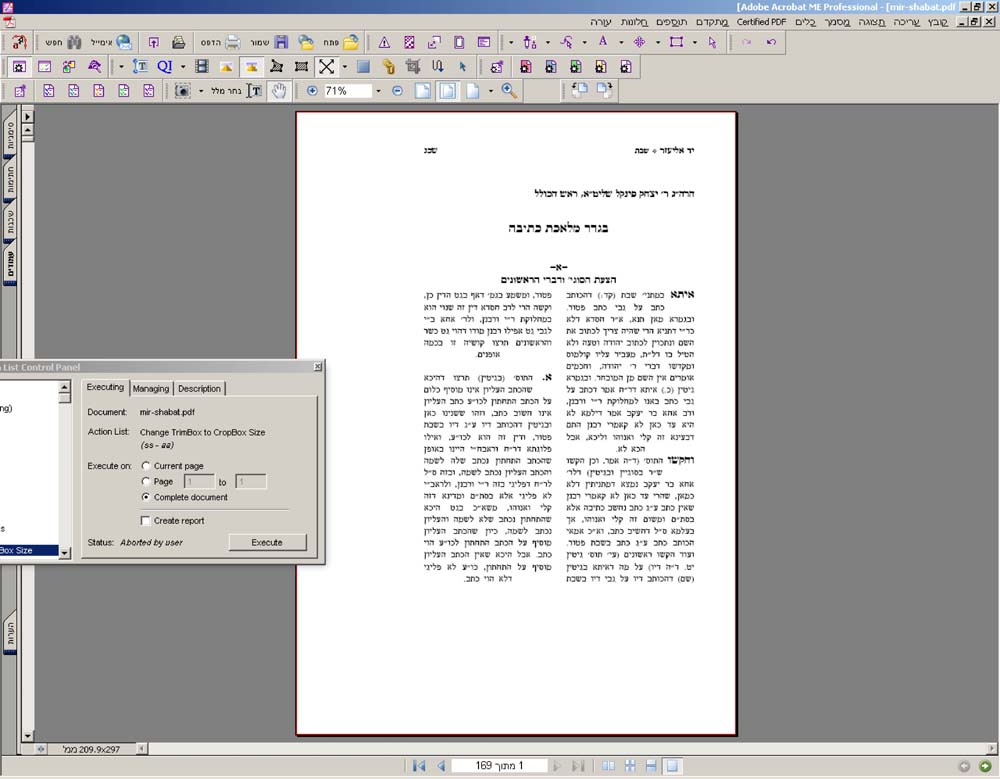Select the Crop tool icon
This screenshot has width=1000, height=779.
click(413, 66)
